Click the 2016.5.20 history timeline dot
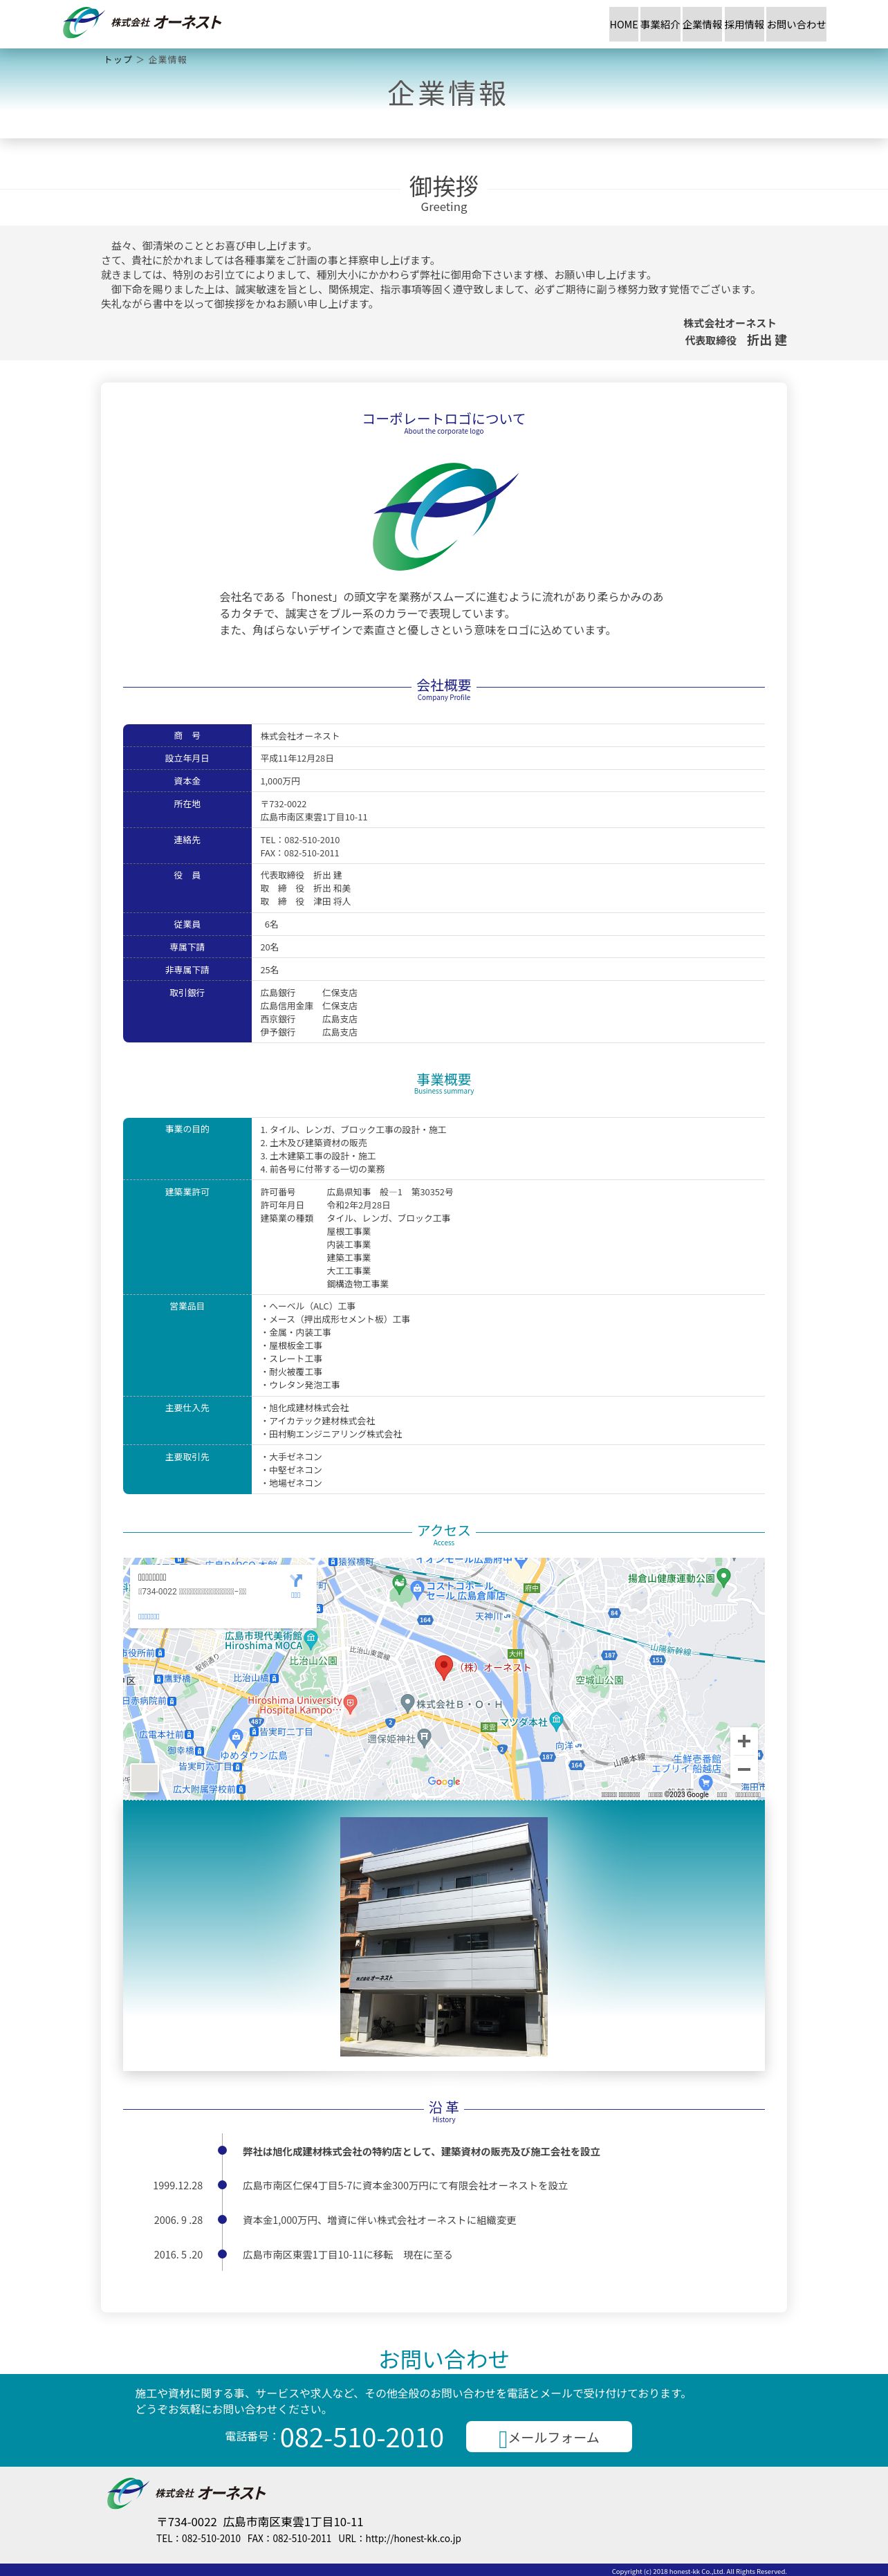This screenshot has height=2576, width=888. 222,2254
